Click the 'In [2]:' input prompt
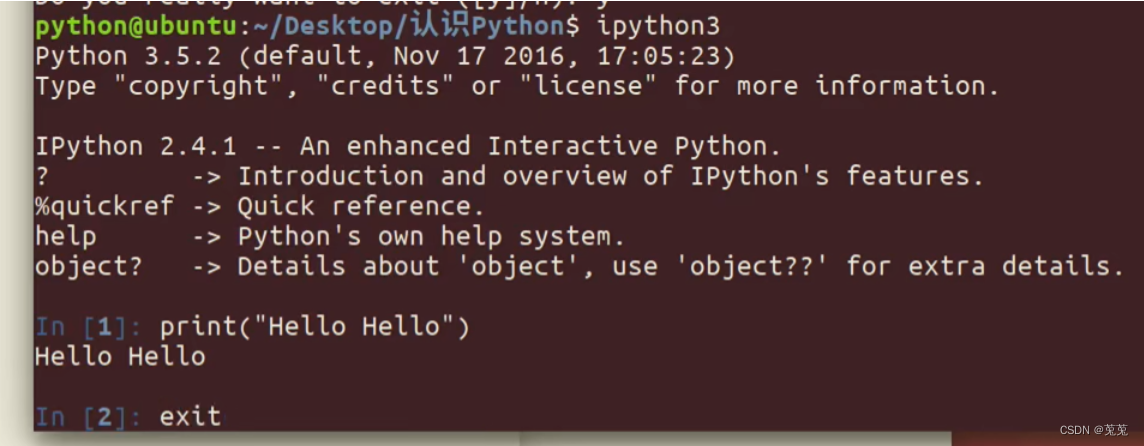Viewport: 1144px width, 446px height. 90,418
